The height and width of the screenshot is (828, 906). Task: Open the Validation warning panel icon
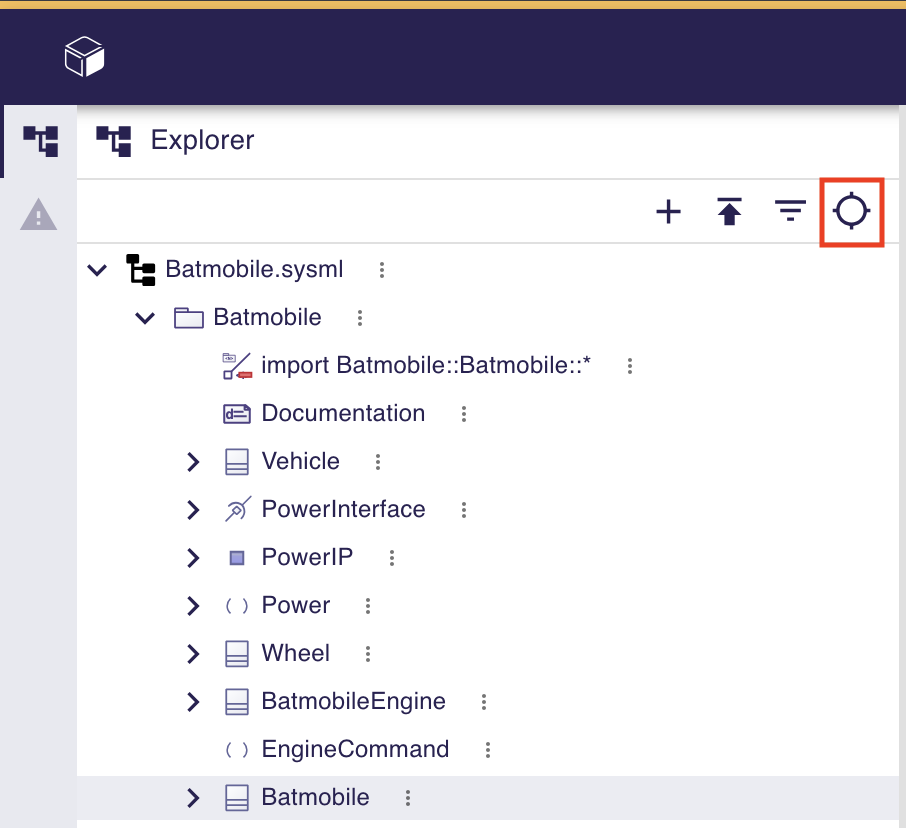tap(39, 215)
